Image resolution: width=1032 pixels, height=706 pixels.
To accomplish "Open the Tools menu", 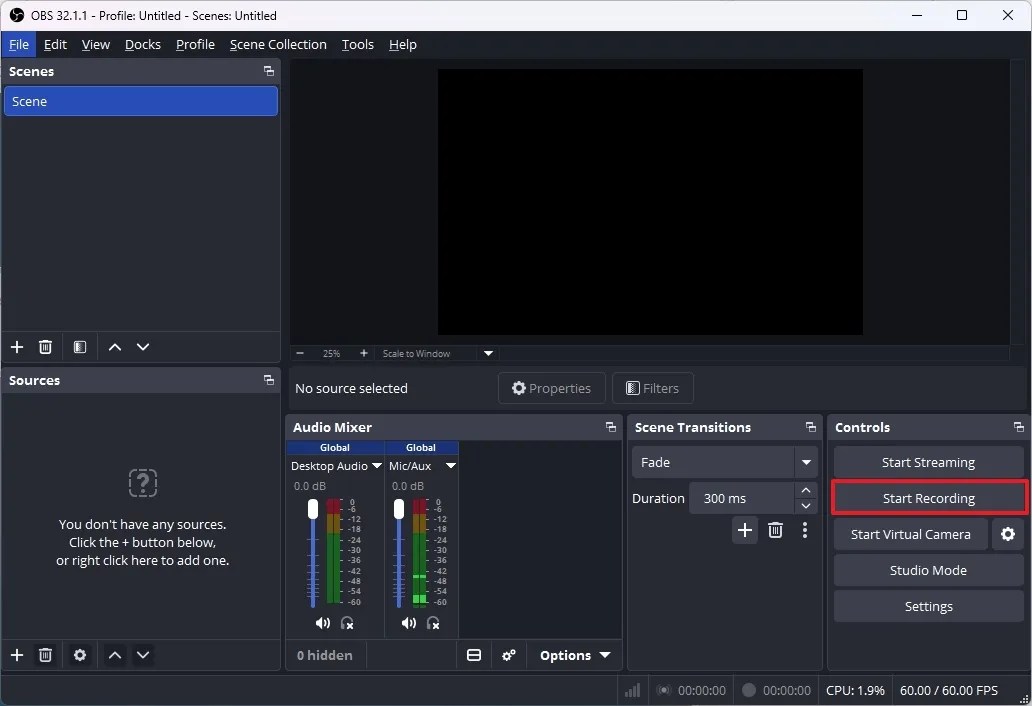I will (x=357, y=44).
